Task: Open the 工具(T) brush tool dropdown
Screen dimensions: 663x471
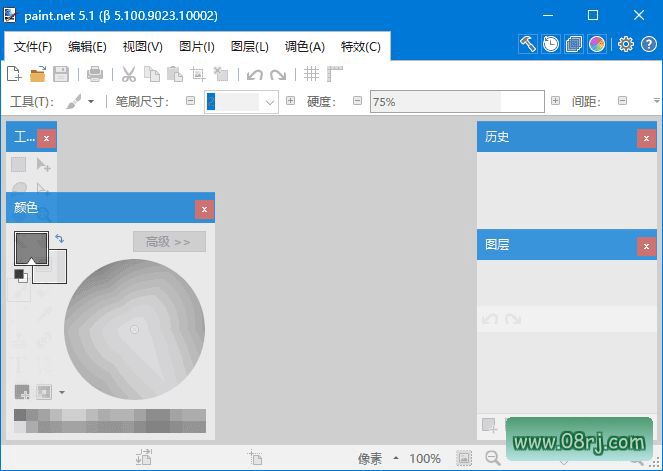Action: click(x=79, y=101)
